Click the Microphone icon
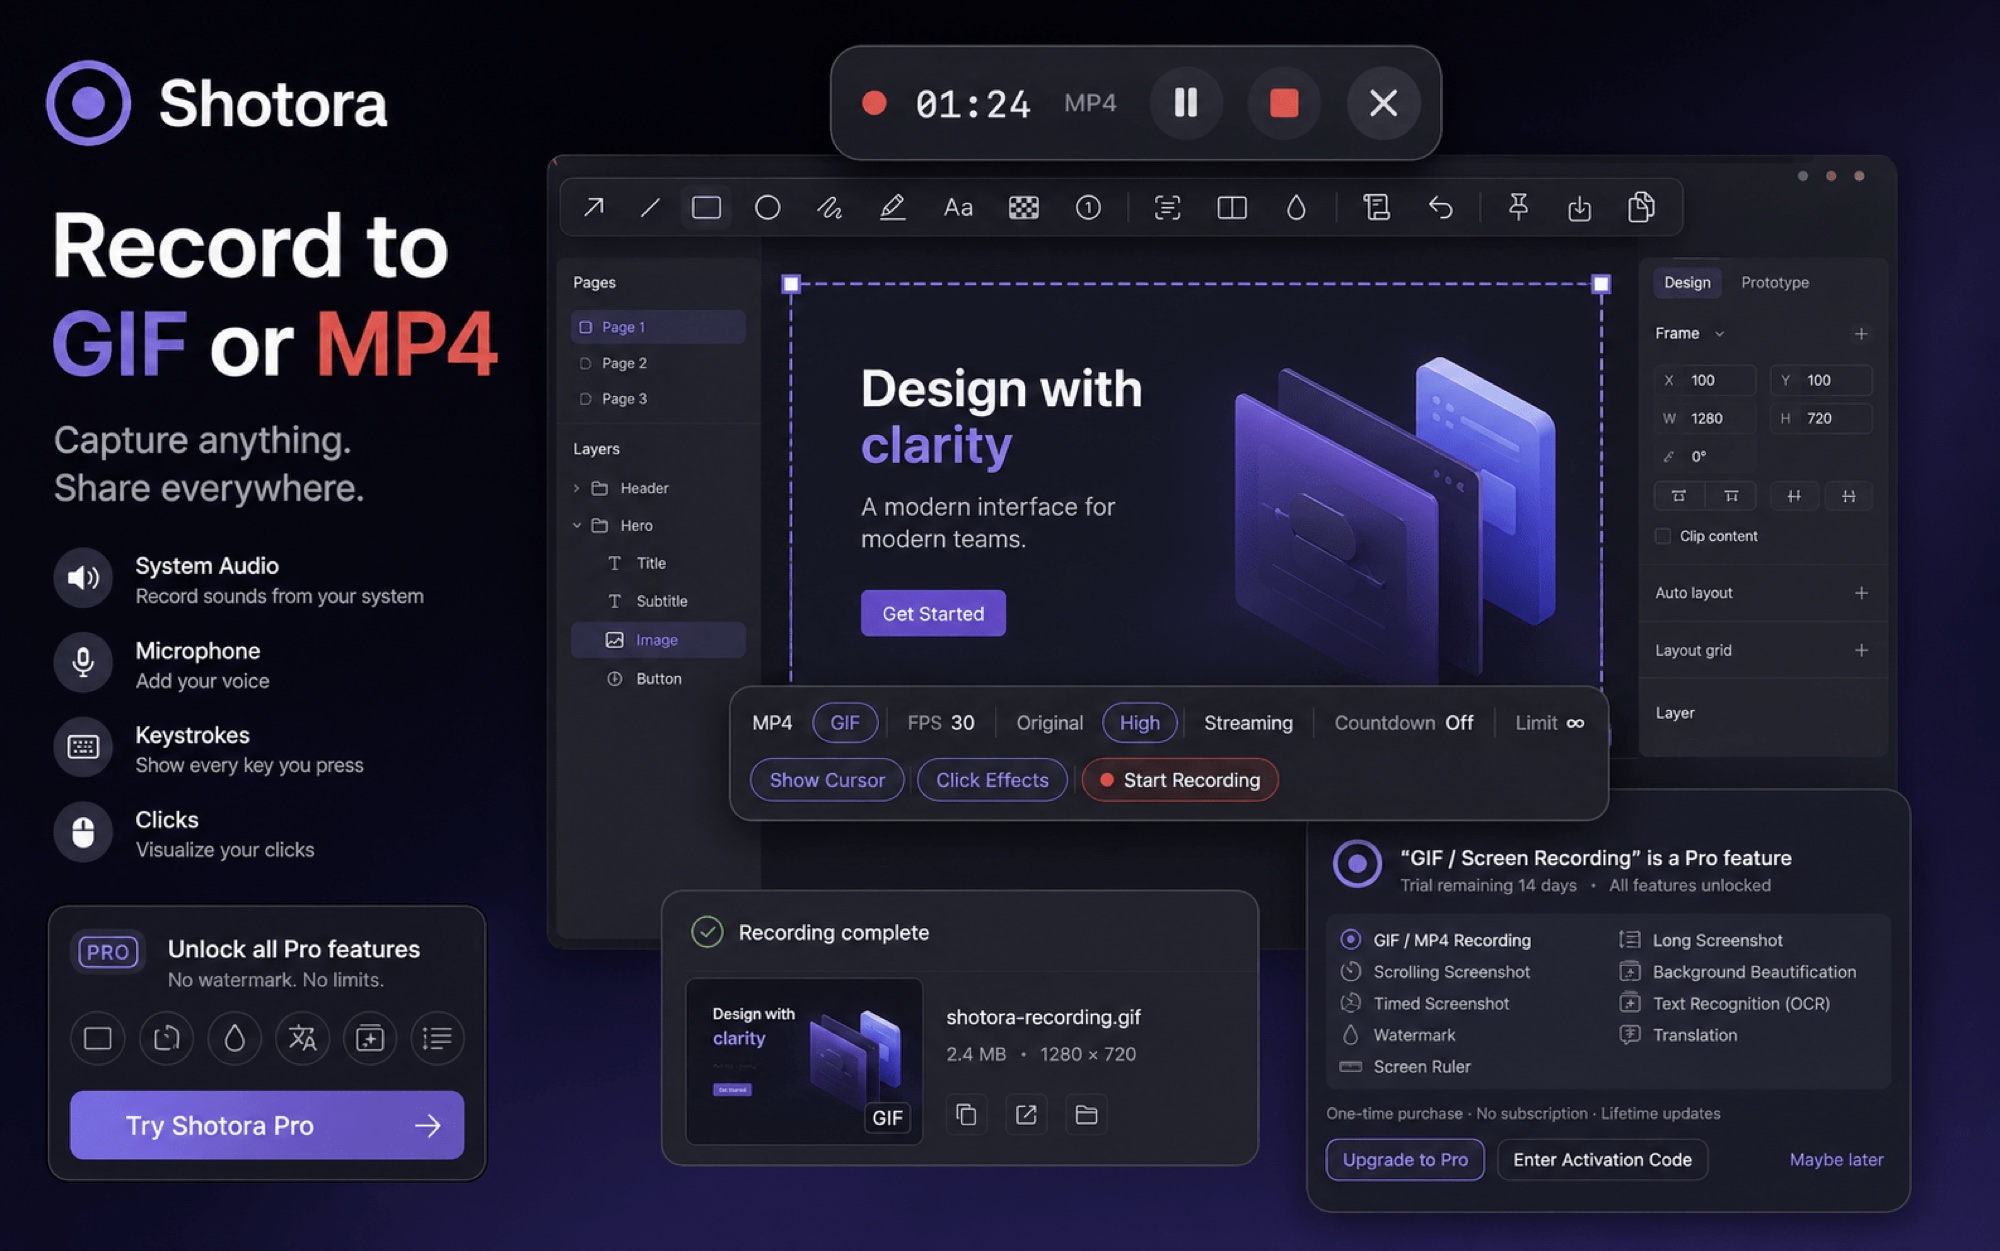Screen dimensions: 2000x1251 (x=83, y=662)
